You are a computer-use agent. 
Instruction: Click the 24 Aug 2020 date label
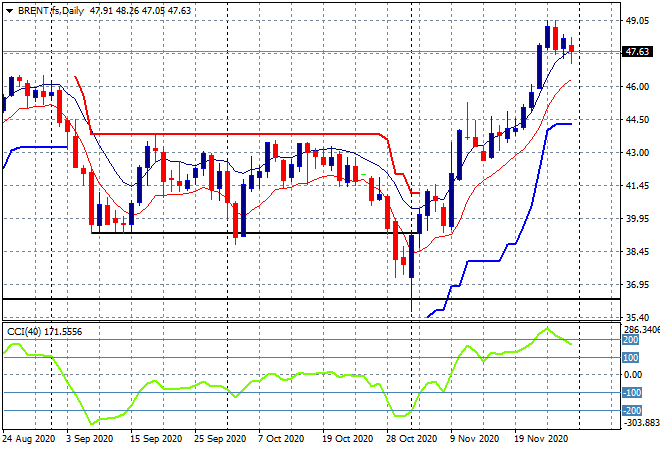pos(29,439)
